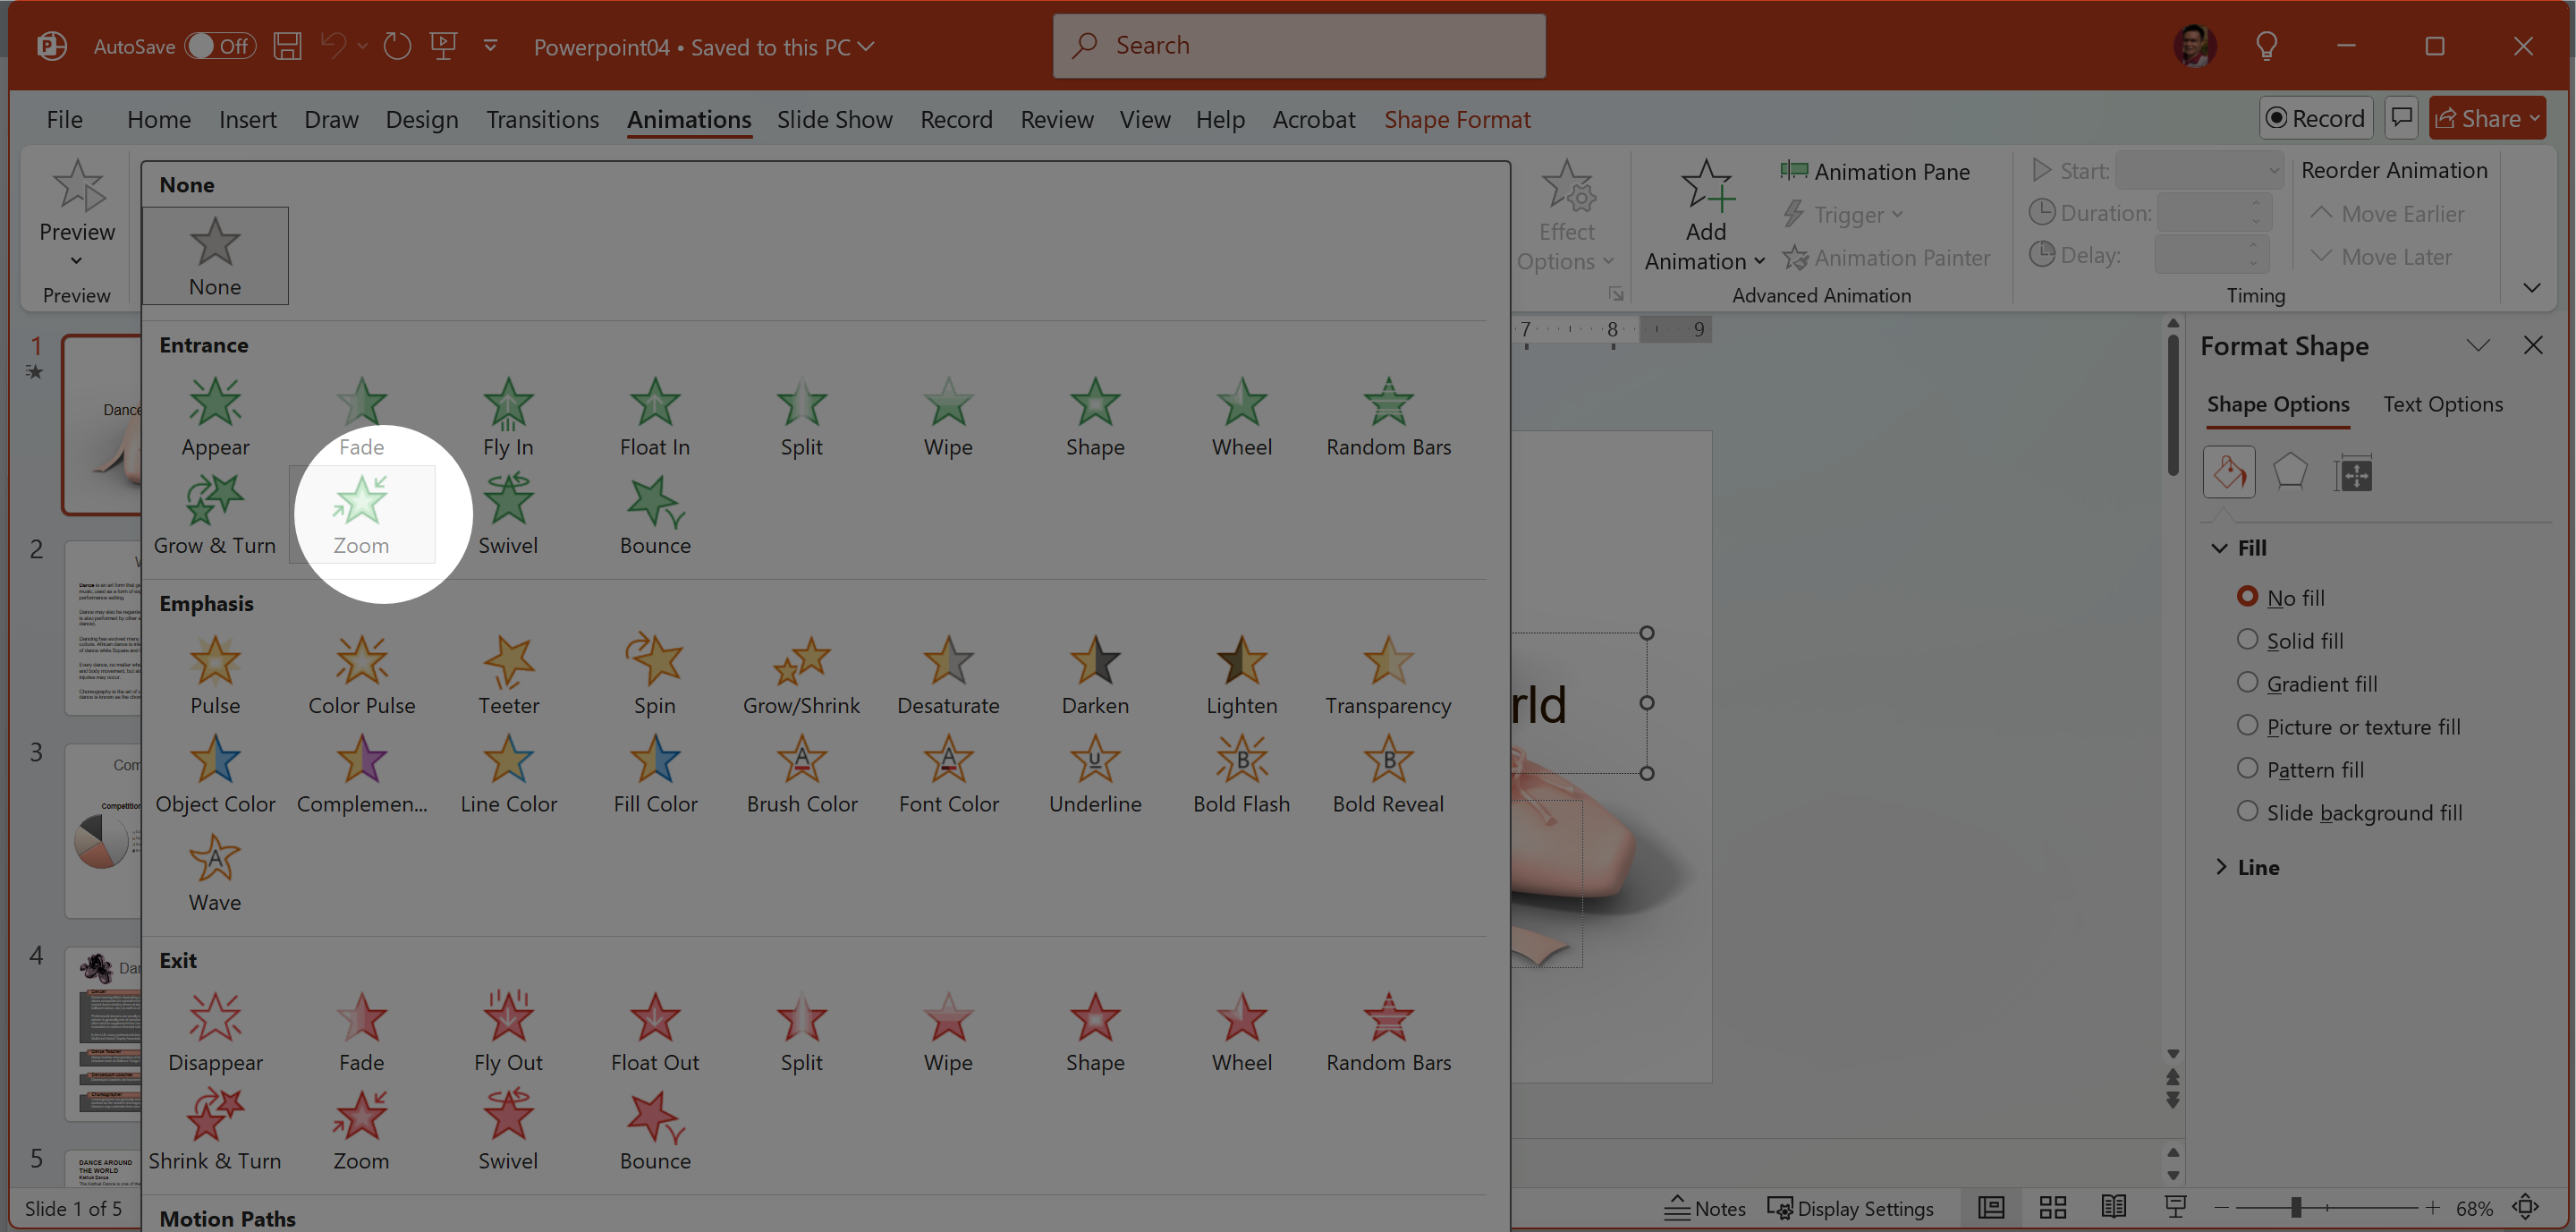Apply the Spin emphasis animation
Viewport: 2576px width, 1232px height.
[654, 674]
